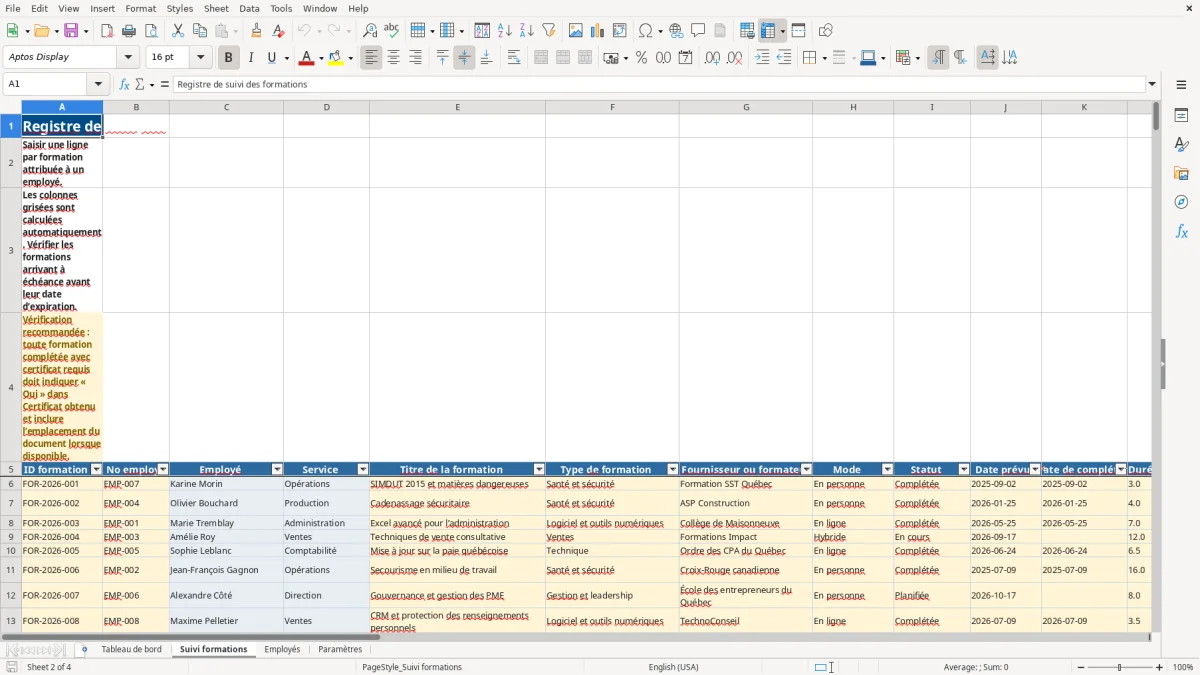Click the Cut scissors icon
The image size is (1200, 675).
(177, 31)
